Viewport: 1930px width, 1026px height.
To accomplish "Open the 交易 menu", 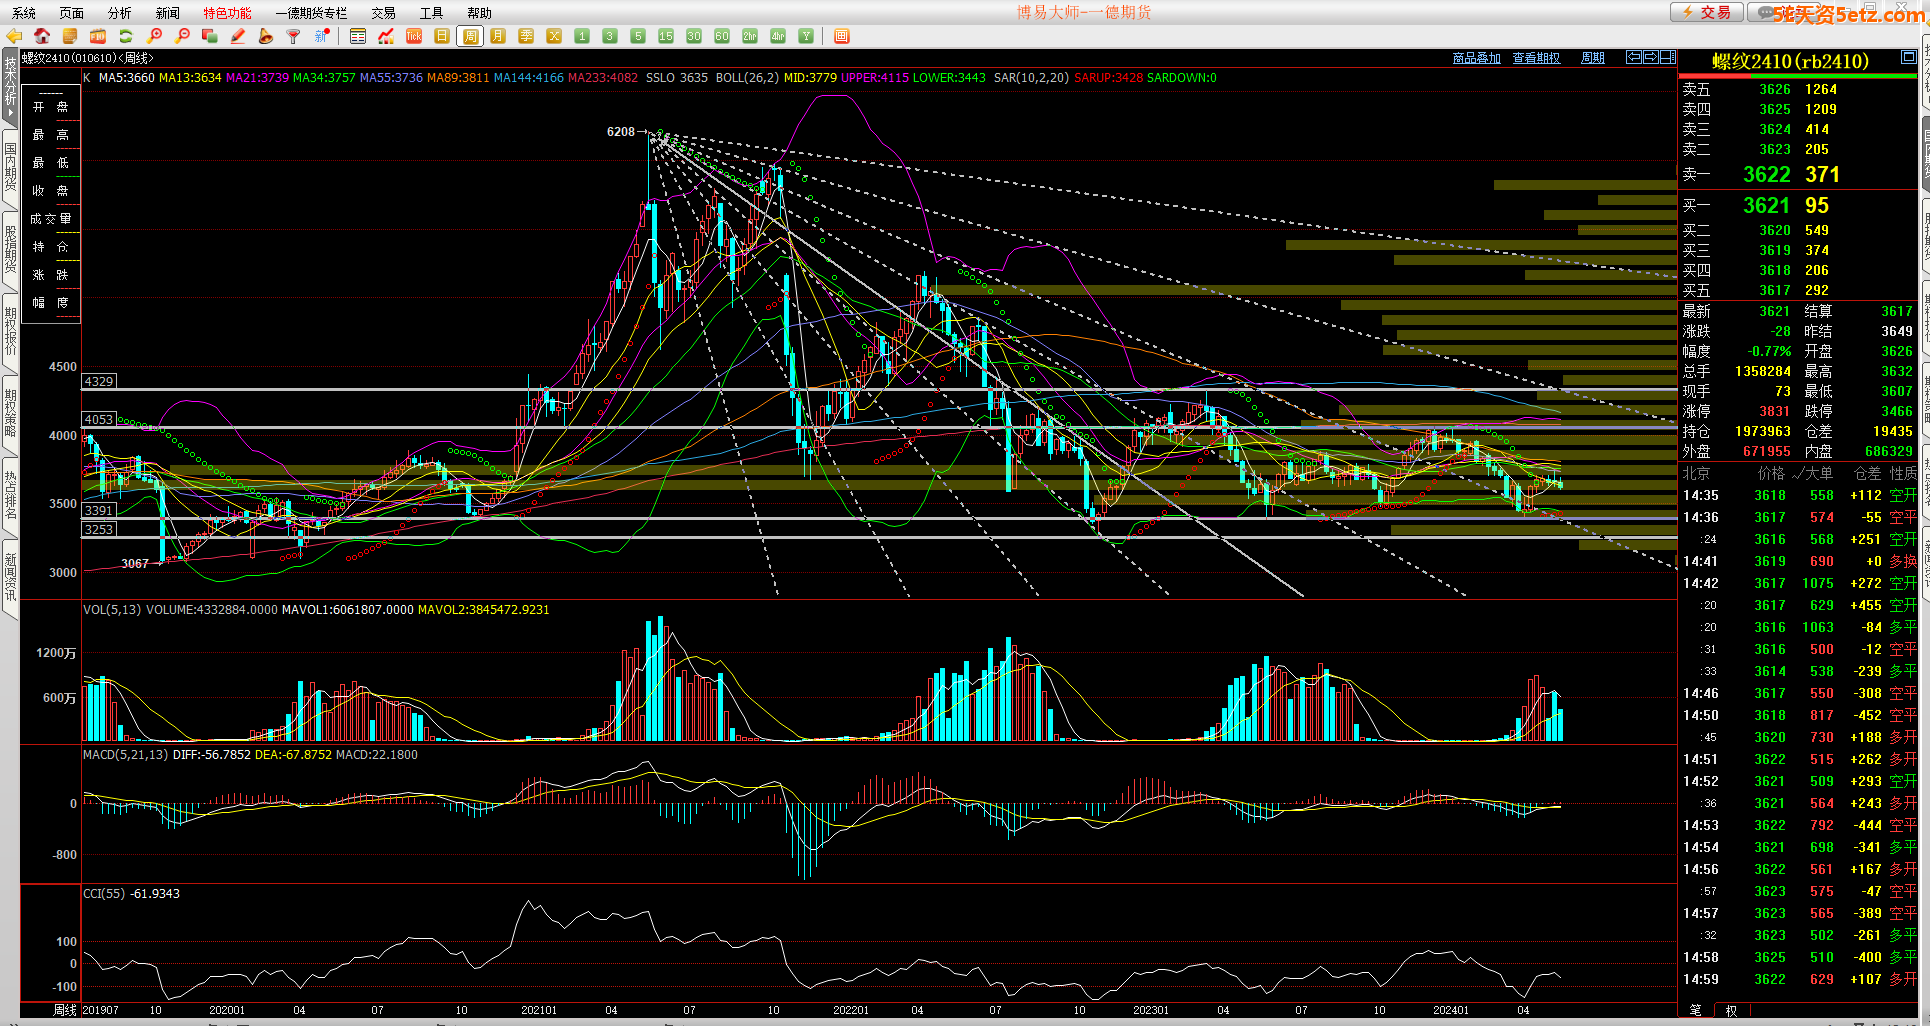I will click(384, 13).
